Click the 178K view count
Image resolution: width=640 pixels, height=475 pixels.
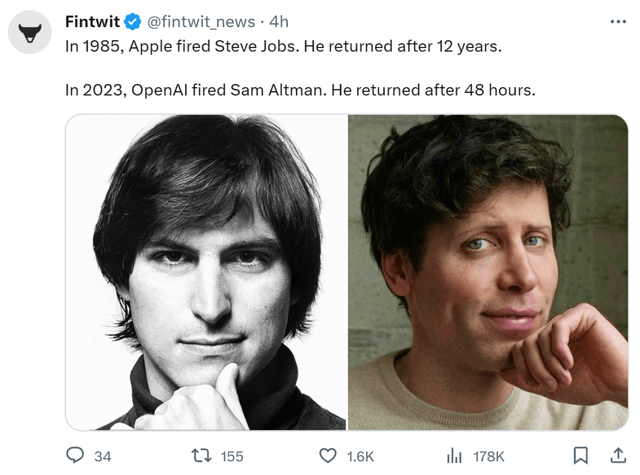point(489,456)
